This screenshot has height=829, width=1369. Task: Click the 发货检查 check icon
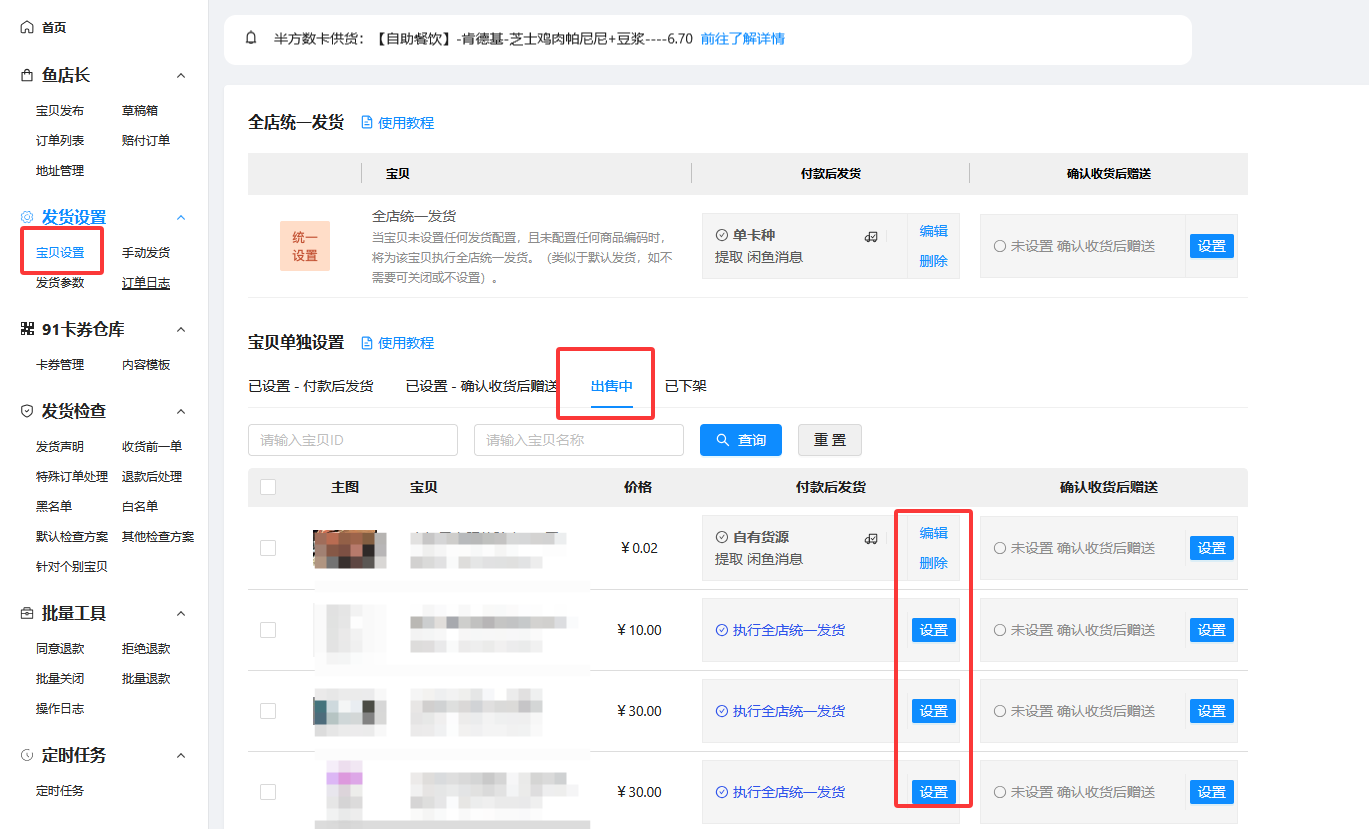point(26,410)
